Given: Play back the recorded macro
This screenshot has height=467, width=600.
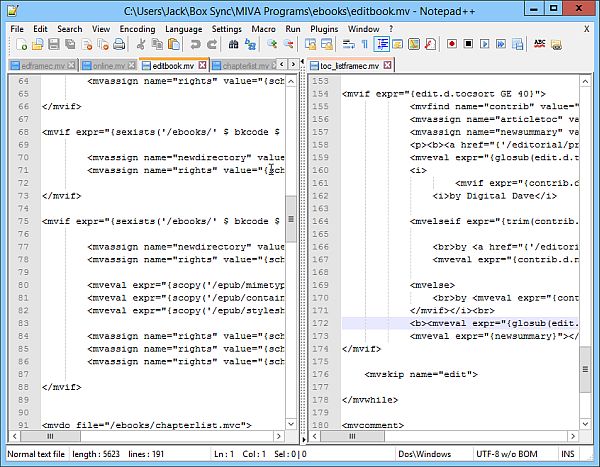Looking at the screenshot, I should click(485, 44).
